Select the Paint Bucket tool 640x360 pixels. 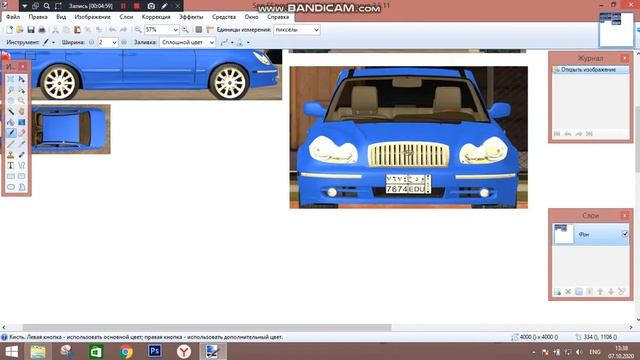pyautogui.click(x=11, y=122)
